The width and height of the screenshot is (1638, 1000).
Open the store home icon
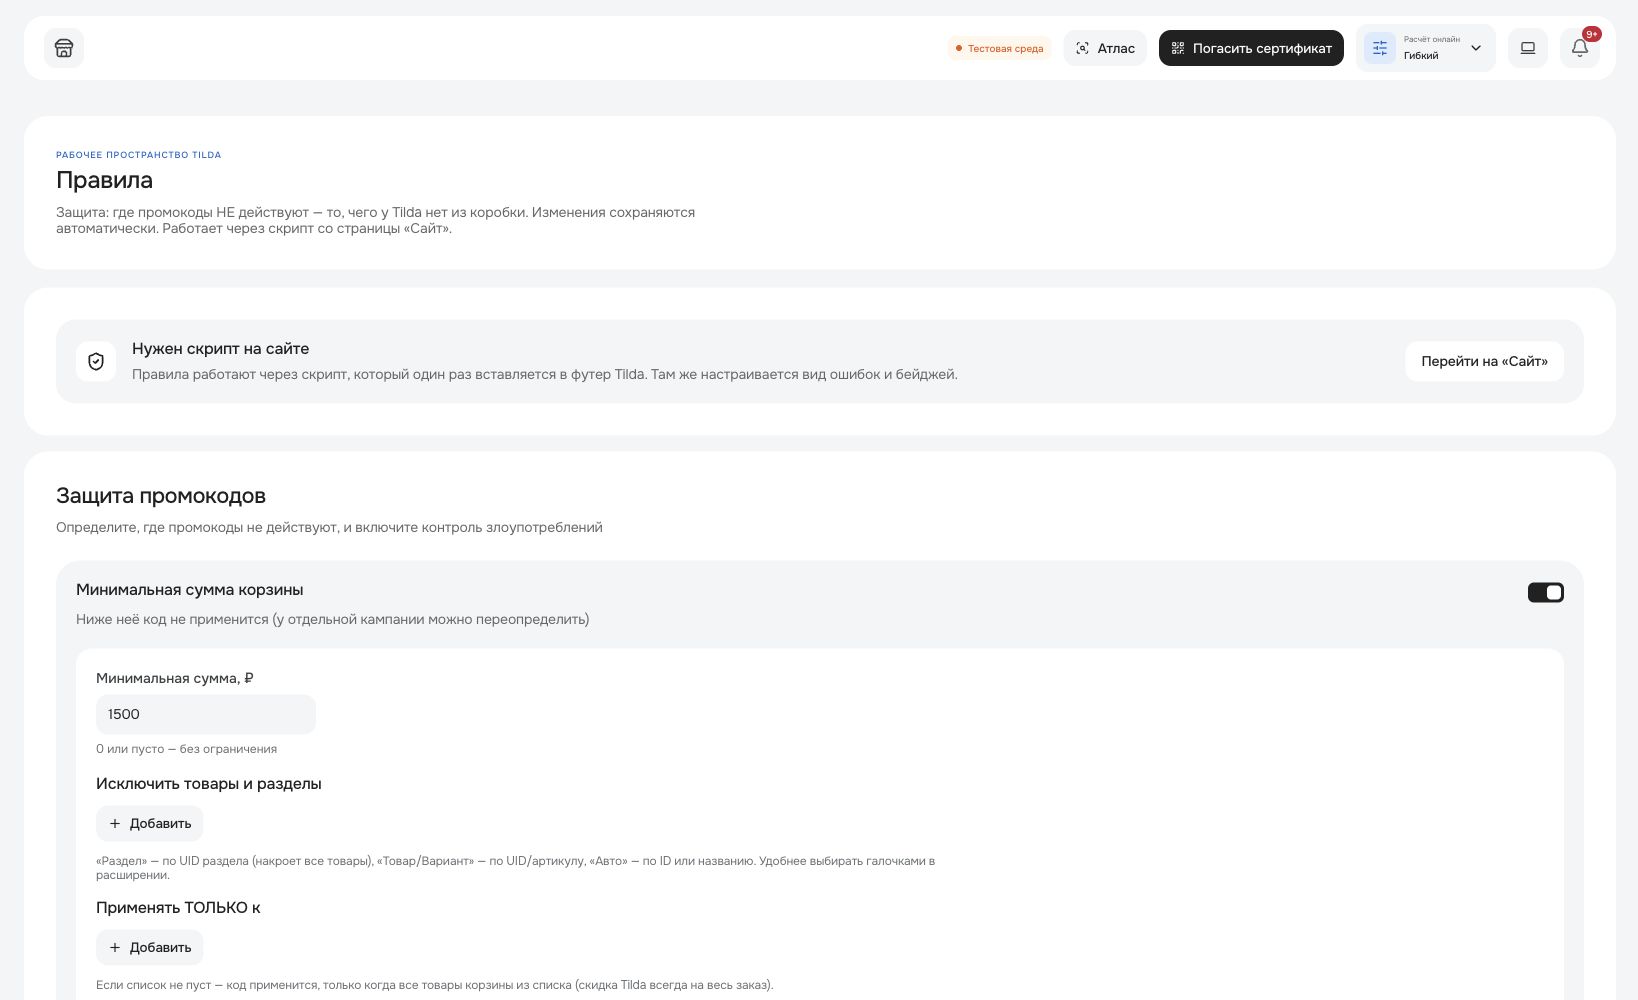click(x=64, y=48)
